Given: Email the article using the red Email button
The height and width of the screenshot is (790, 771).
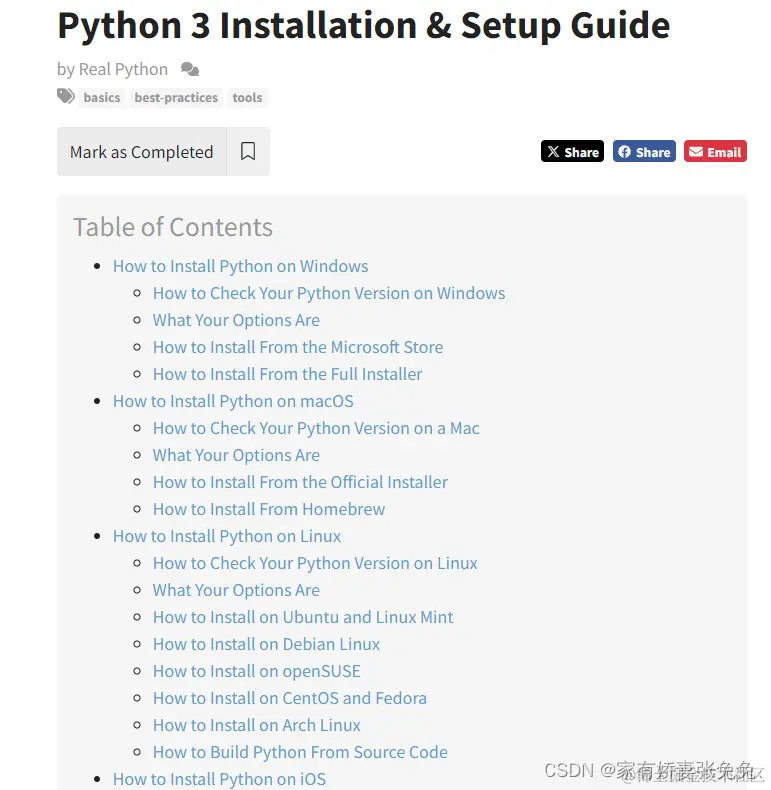Looking at the screenshot, I should (715, 151).
